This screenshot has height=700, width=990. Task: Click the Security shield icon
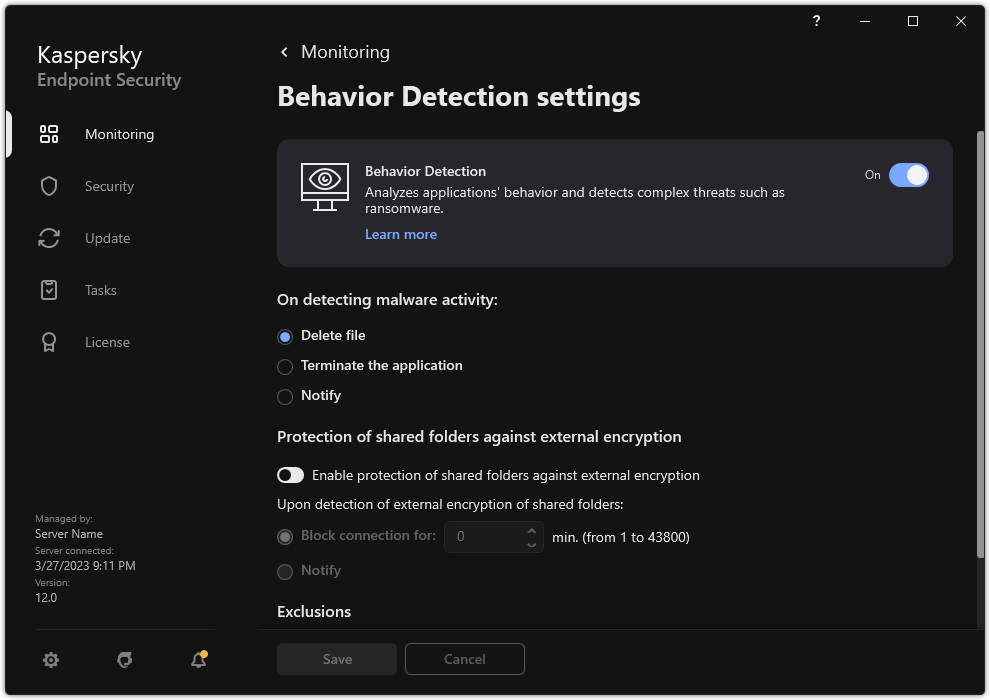point(49,186)
